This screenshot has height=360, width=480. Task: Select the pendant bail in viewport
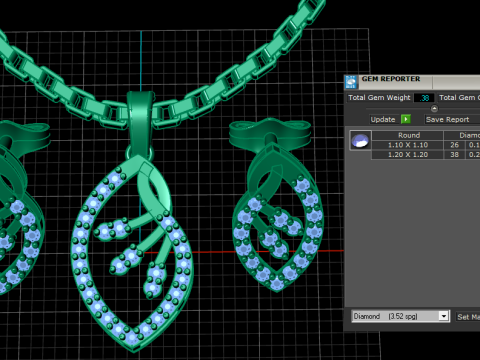140,123
